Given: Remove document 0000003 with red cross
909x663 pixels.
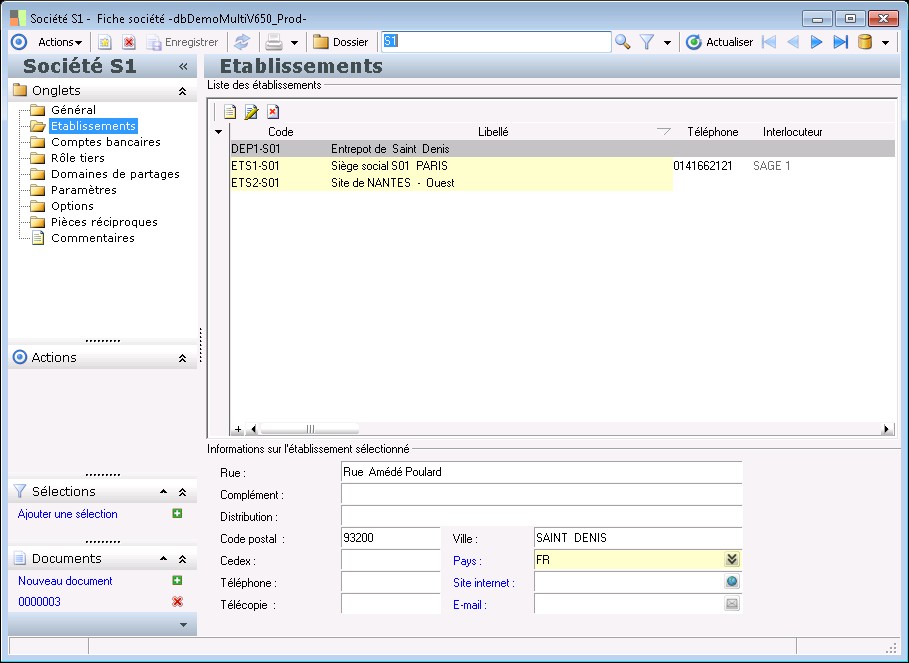Looking at the screenshot, I should 177,601.
